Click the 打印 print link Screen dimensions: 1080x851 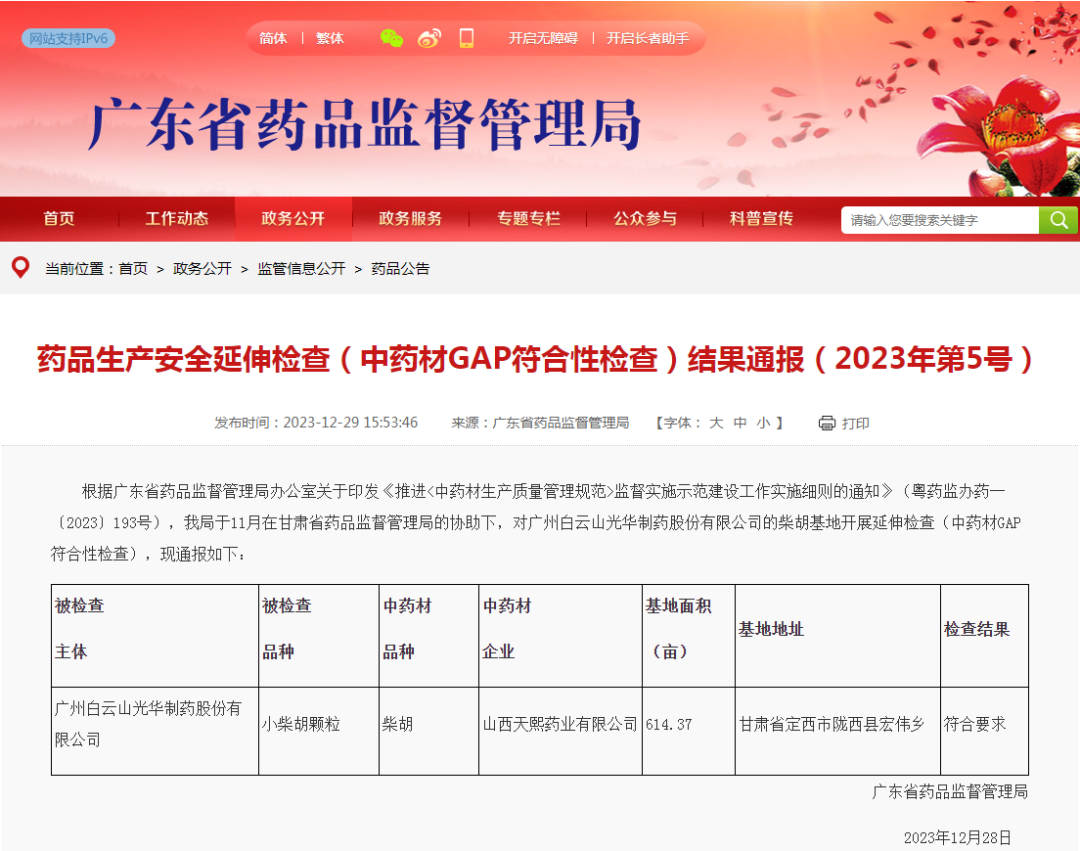(x=855, y=423)
